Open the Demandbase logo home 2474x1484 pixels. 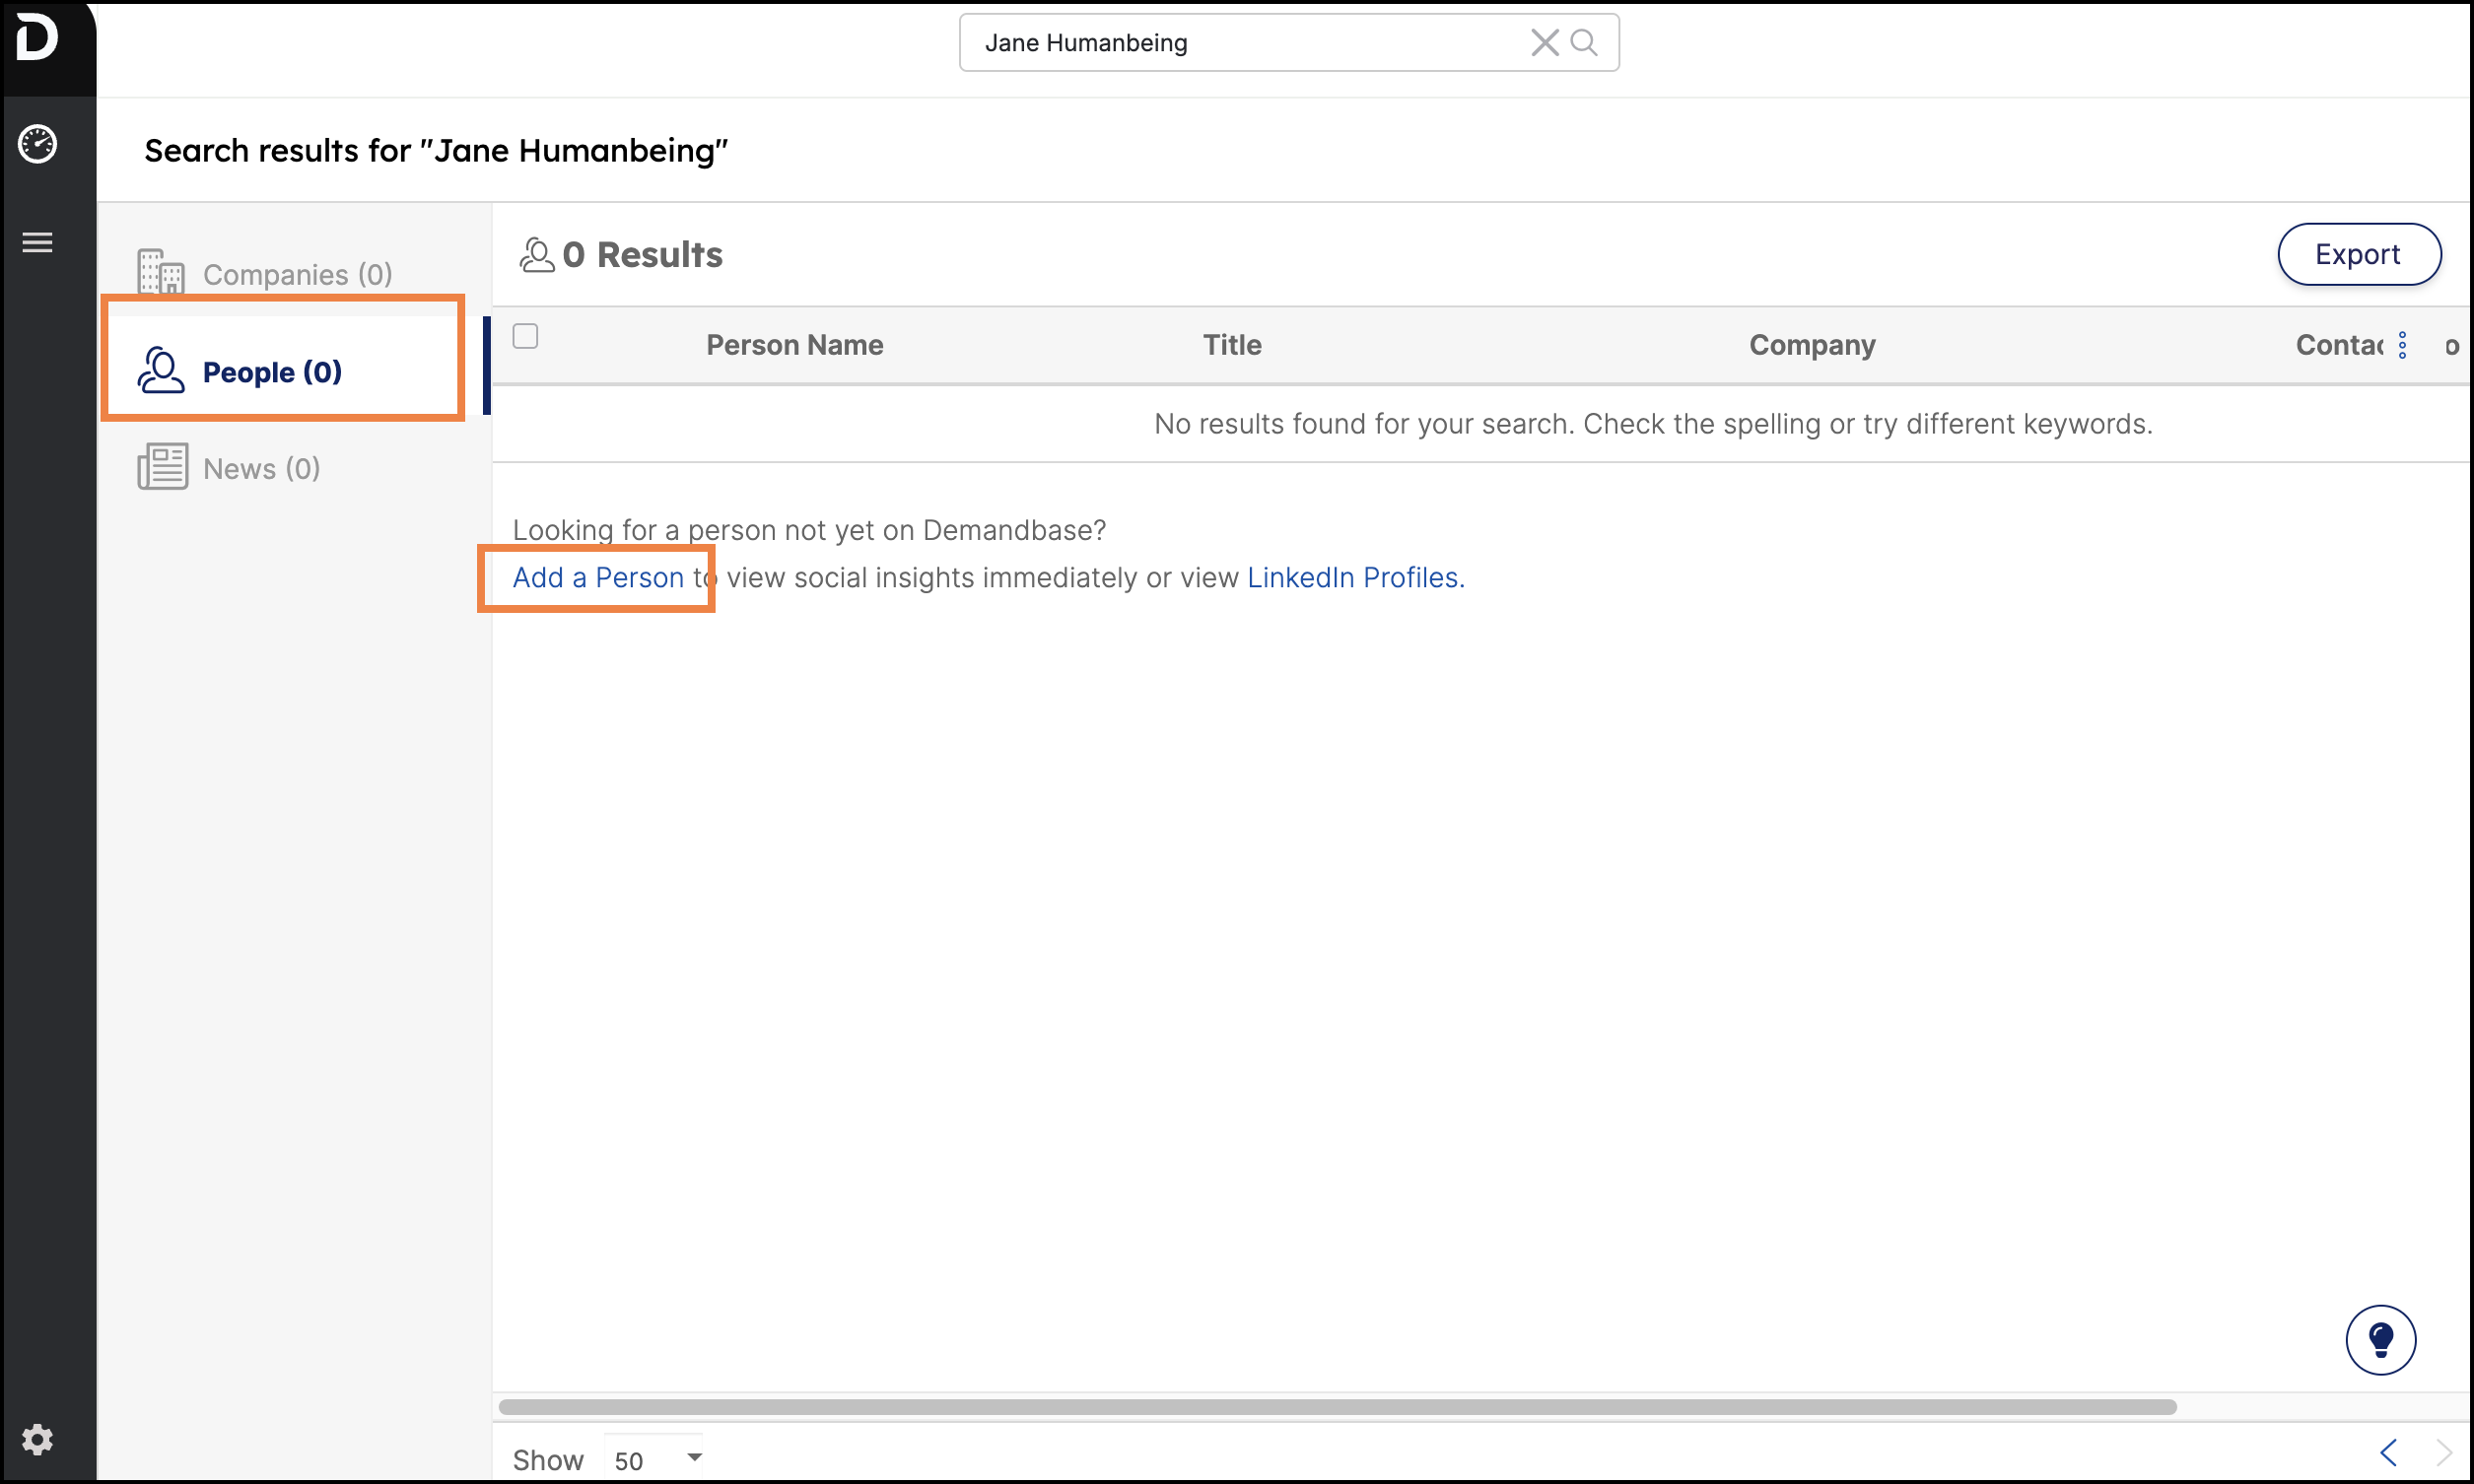point(37,37)
